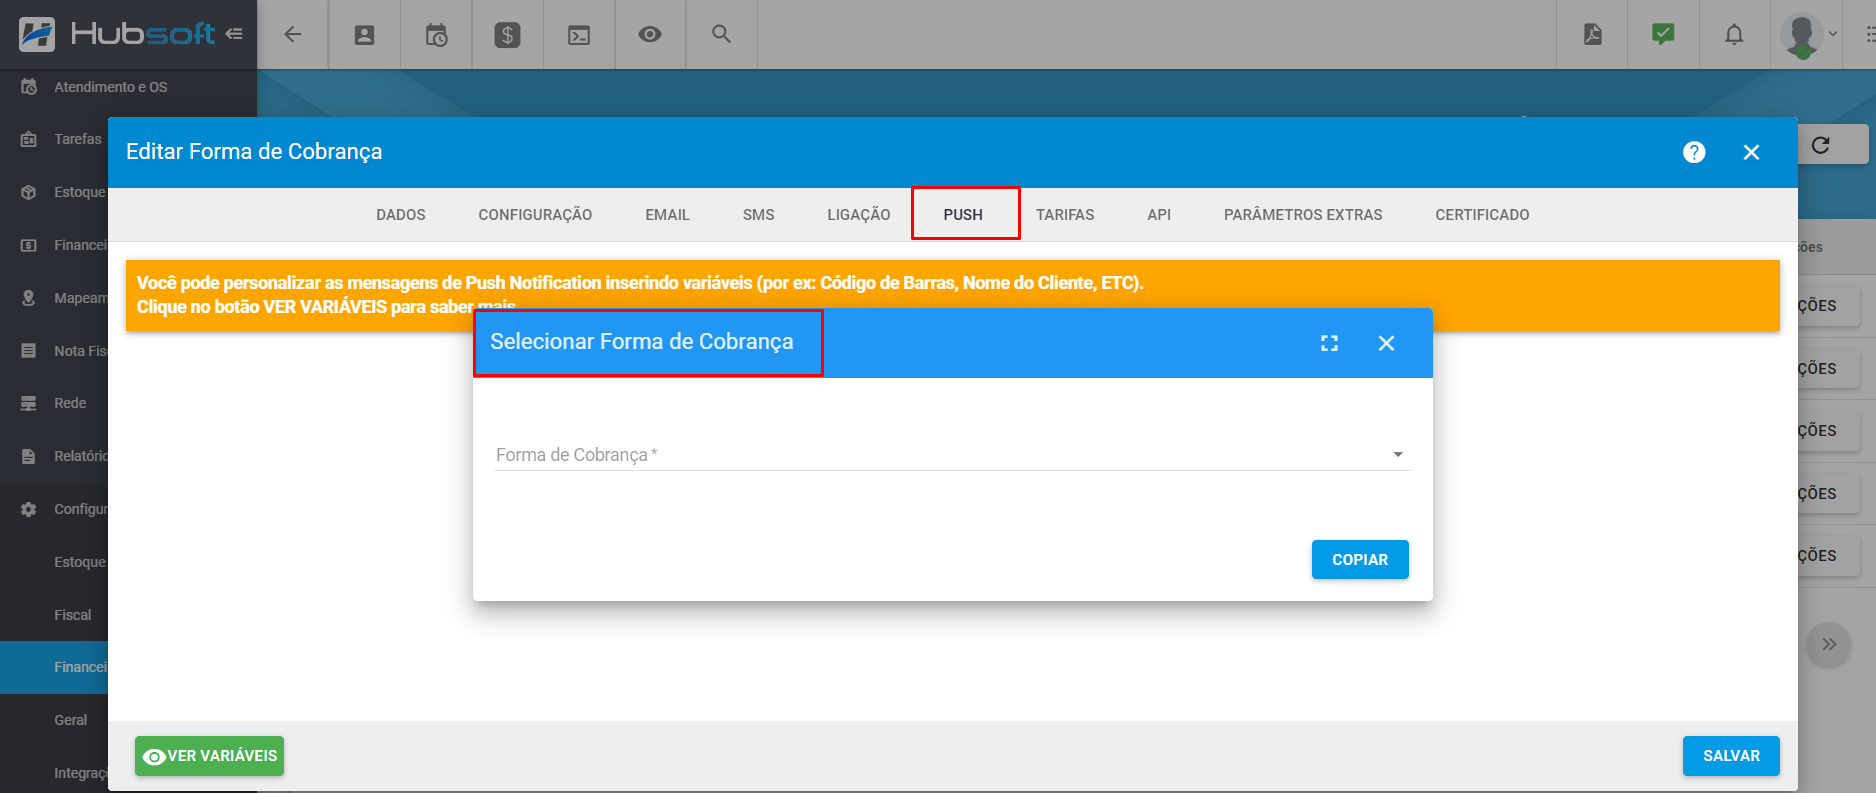Open Atendimento e OS in sidebar
1876x793 pixels.
pyautogui.click(x=111, y=87)
